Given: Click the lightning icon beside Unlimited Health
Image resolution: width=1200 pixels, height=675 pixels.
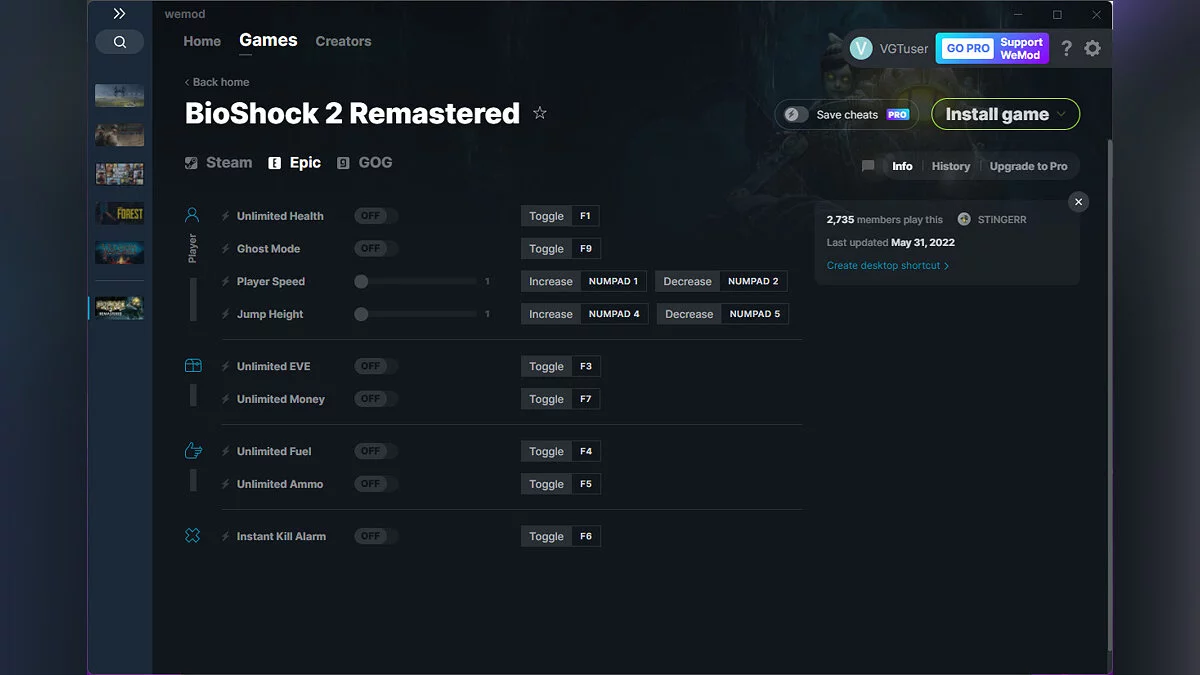Looking at the screenshot, I should pyautogui.click(x=225, y=216).
